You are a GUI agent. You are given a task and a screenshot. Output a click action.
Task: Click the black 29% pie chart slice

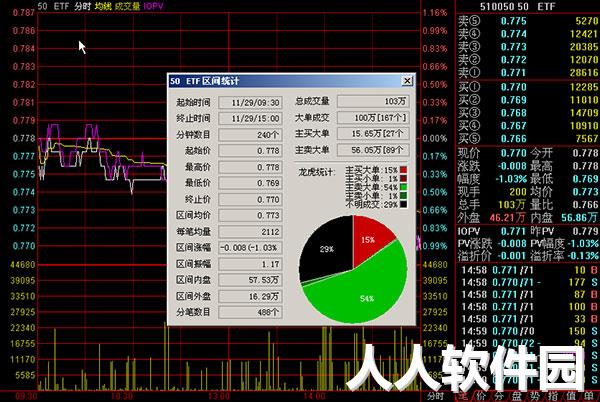328,249
